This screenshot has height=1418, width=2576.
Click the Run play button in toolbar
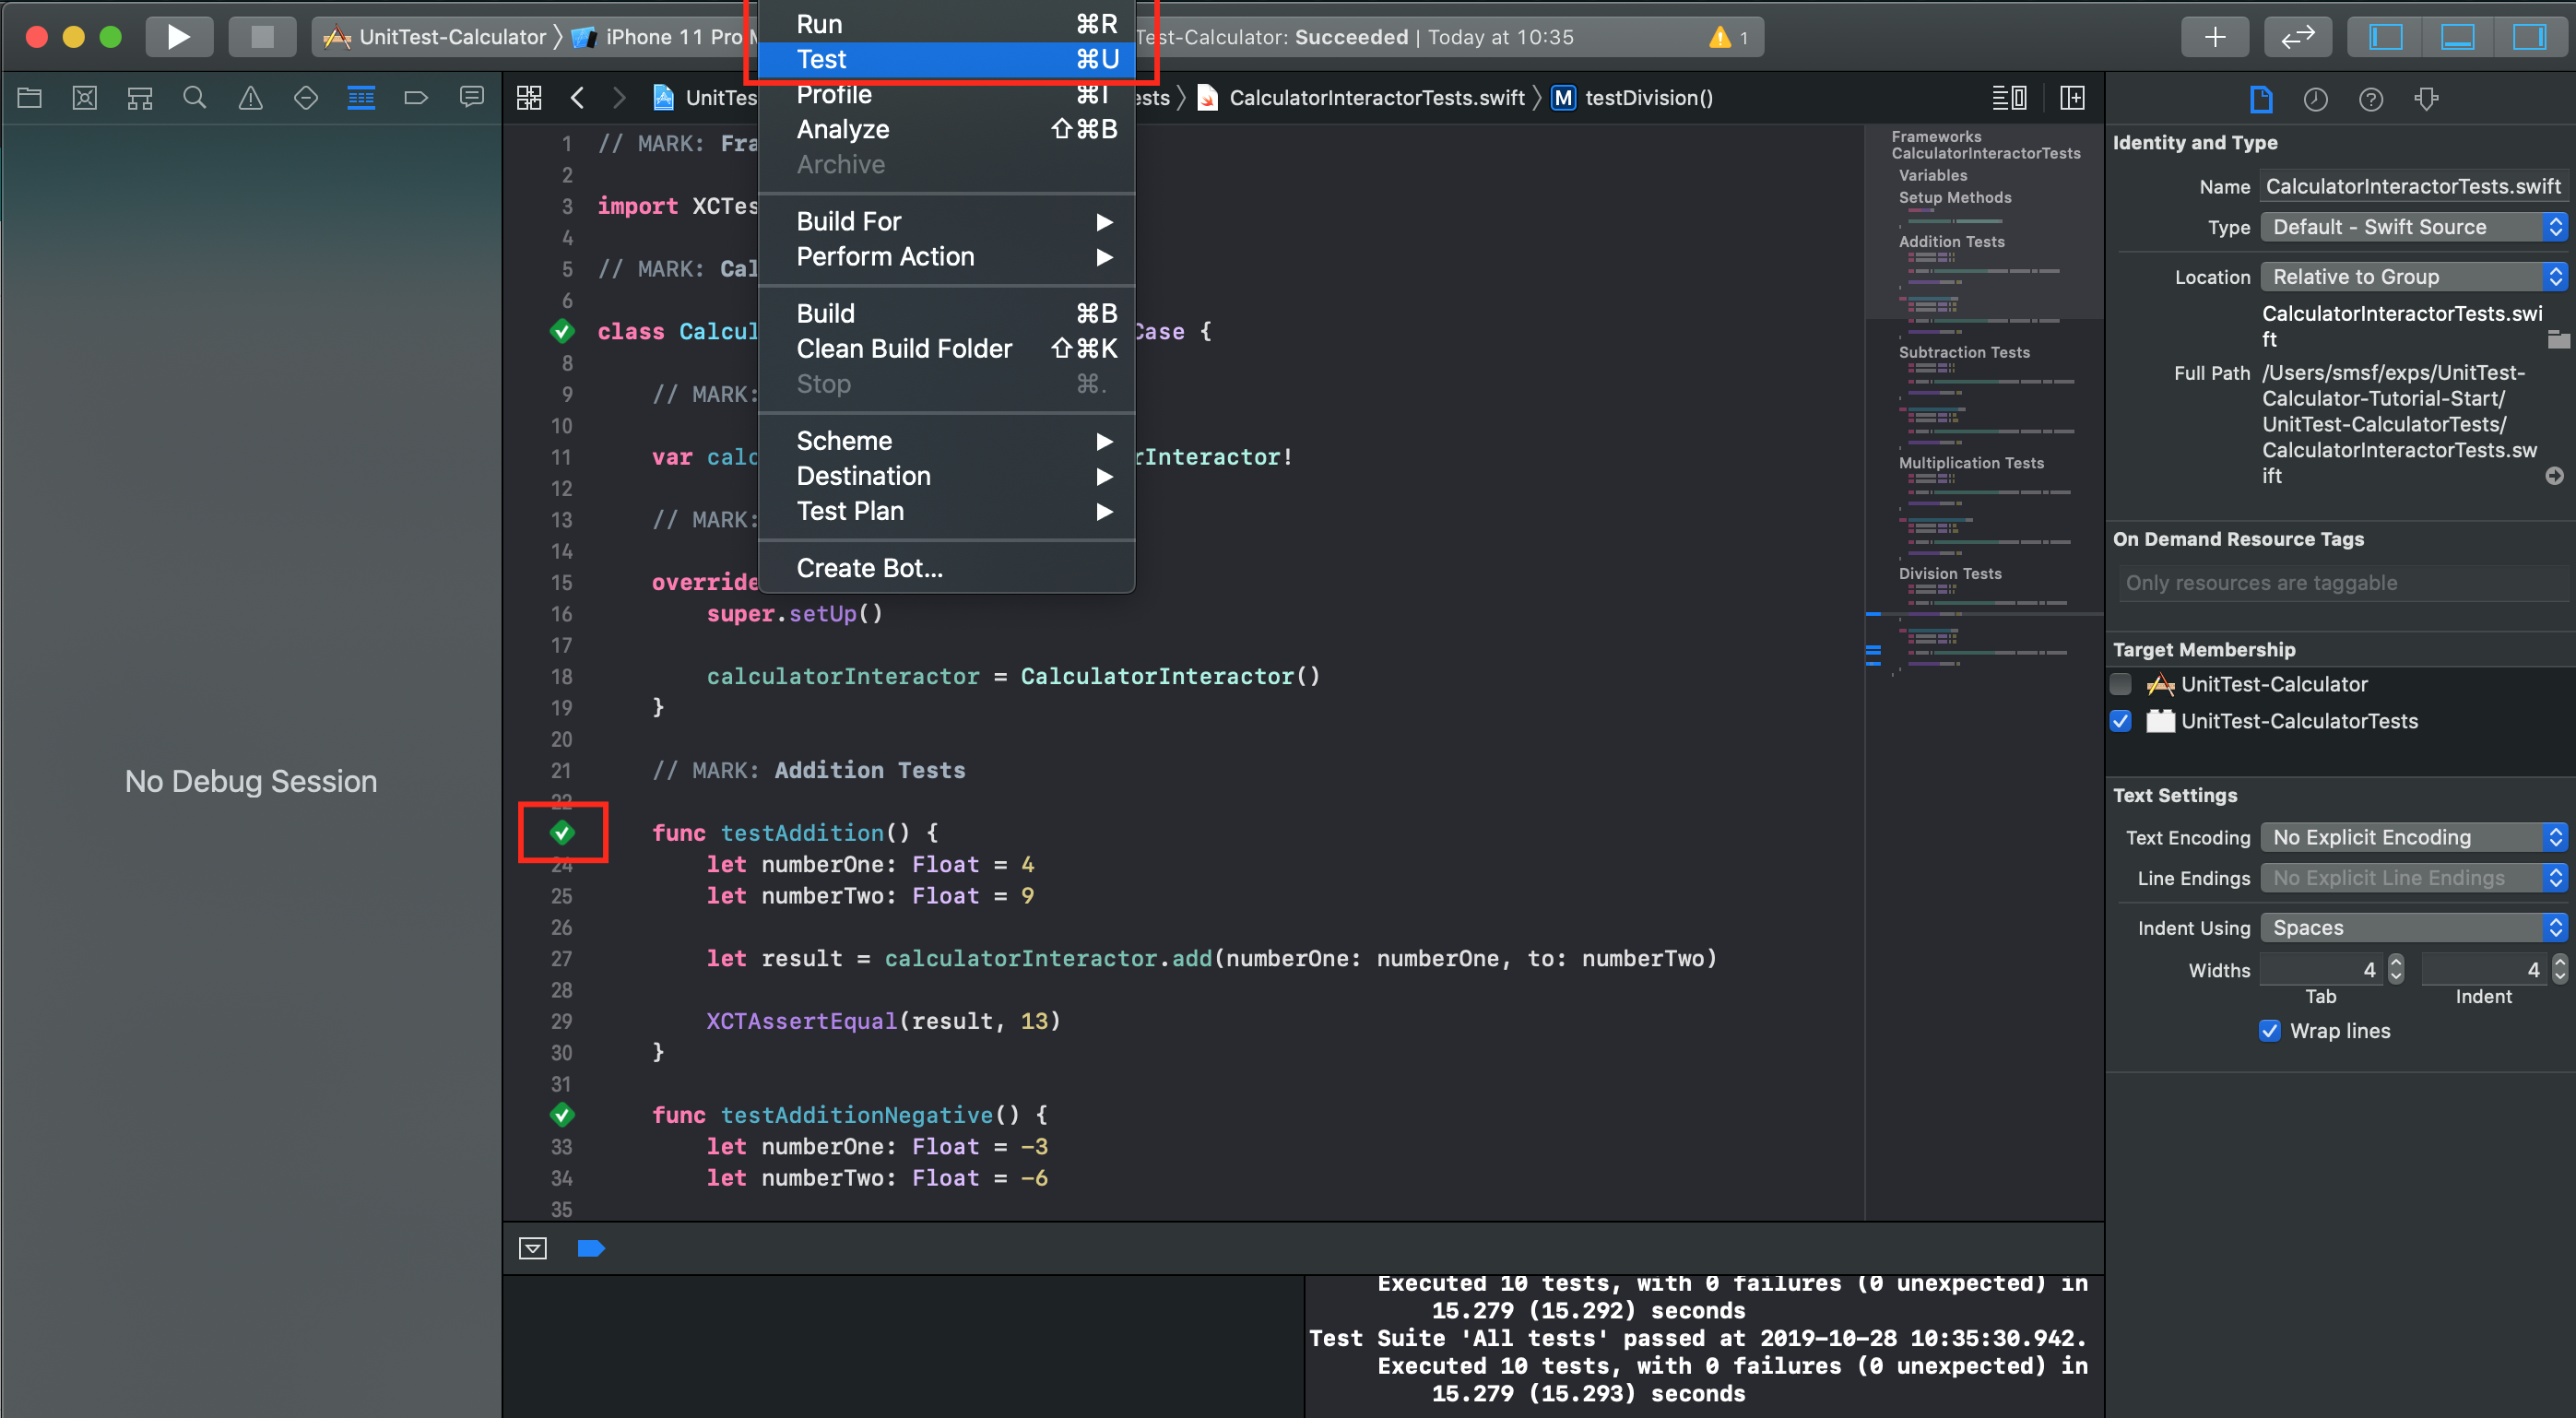pos(179,37)
